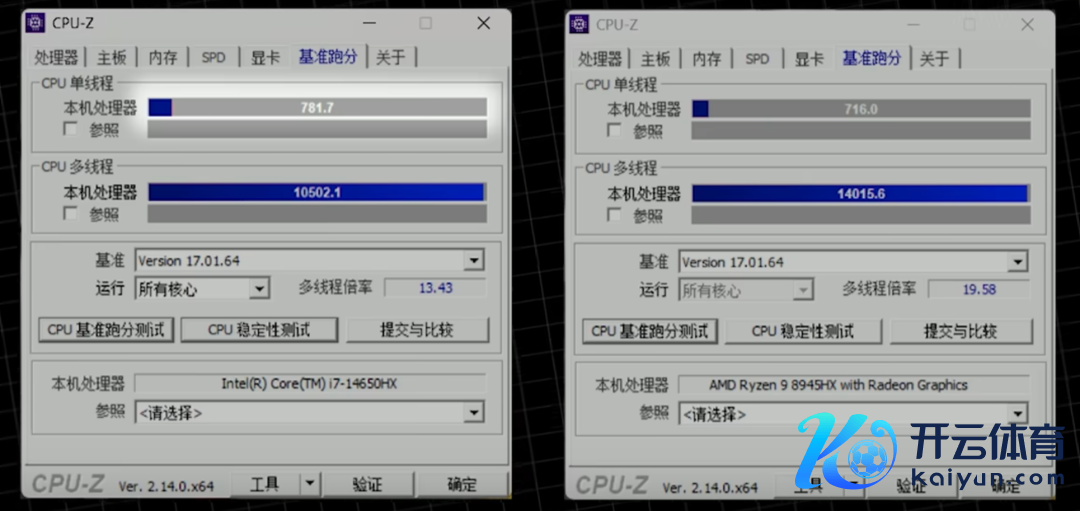This screenshot has width=1080, height=511.
Task: Open the 参照 <请选择> dropdown in the left window
Action: tap(473, 412)
